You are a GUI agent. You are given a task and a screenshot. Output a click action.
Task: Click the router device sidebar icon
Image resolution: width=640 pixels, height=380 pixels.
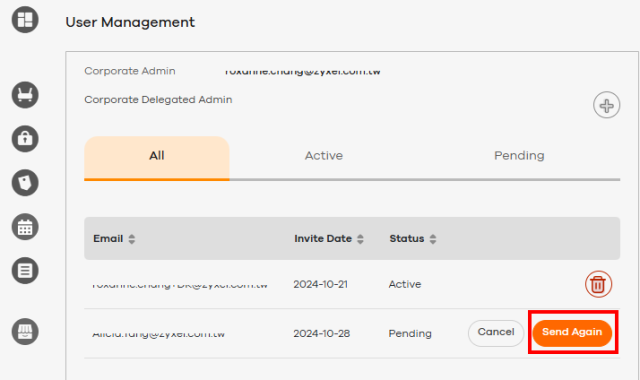[x=25, y=95]
